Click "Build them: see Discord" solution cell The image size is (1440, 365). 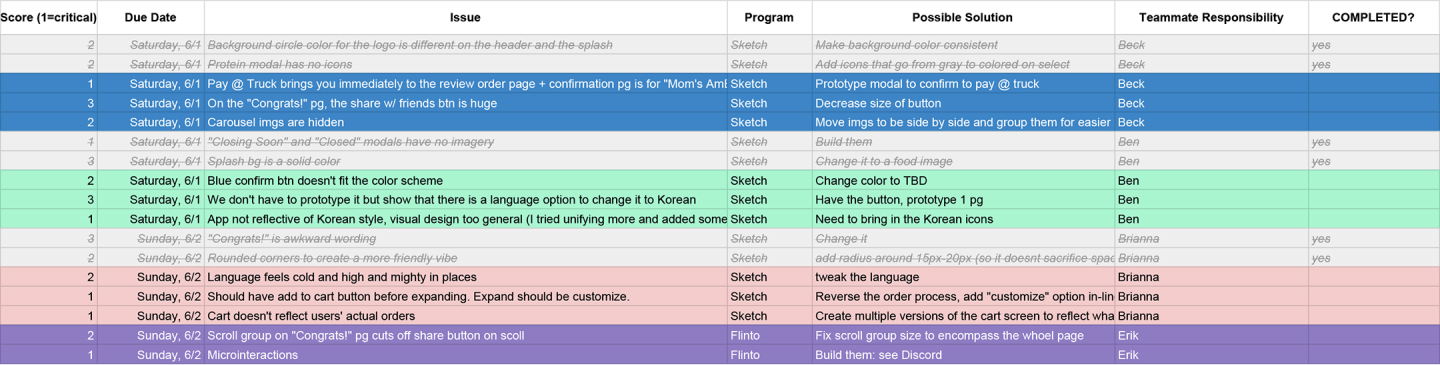tap(963, 355)
